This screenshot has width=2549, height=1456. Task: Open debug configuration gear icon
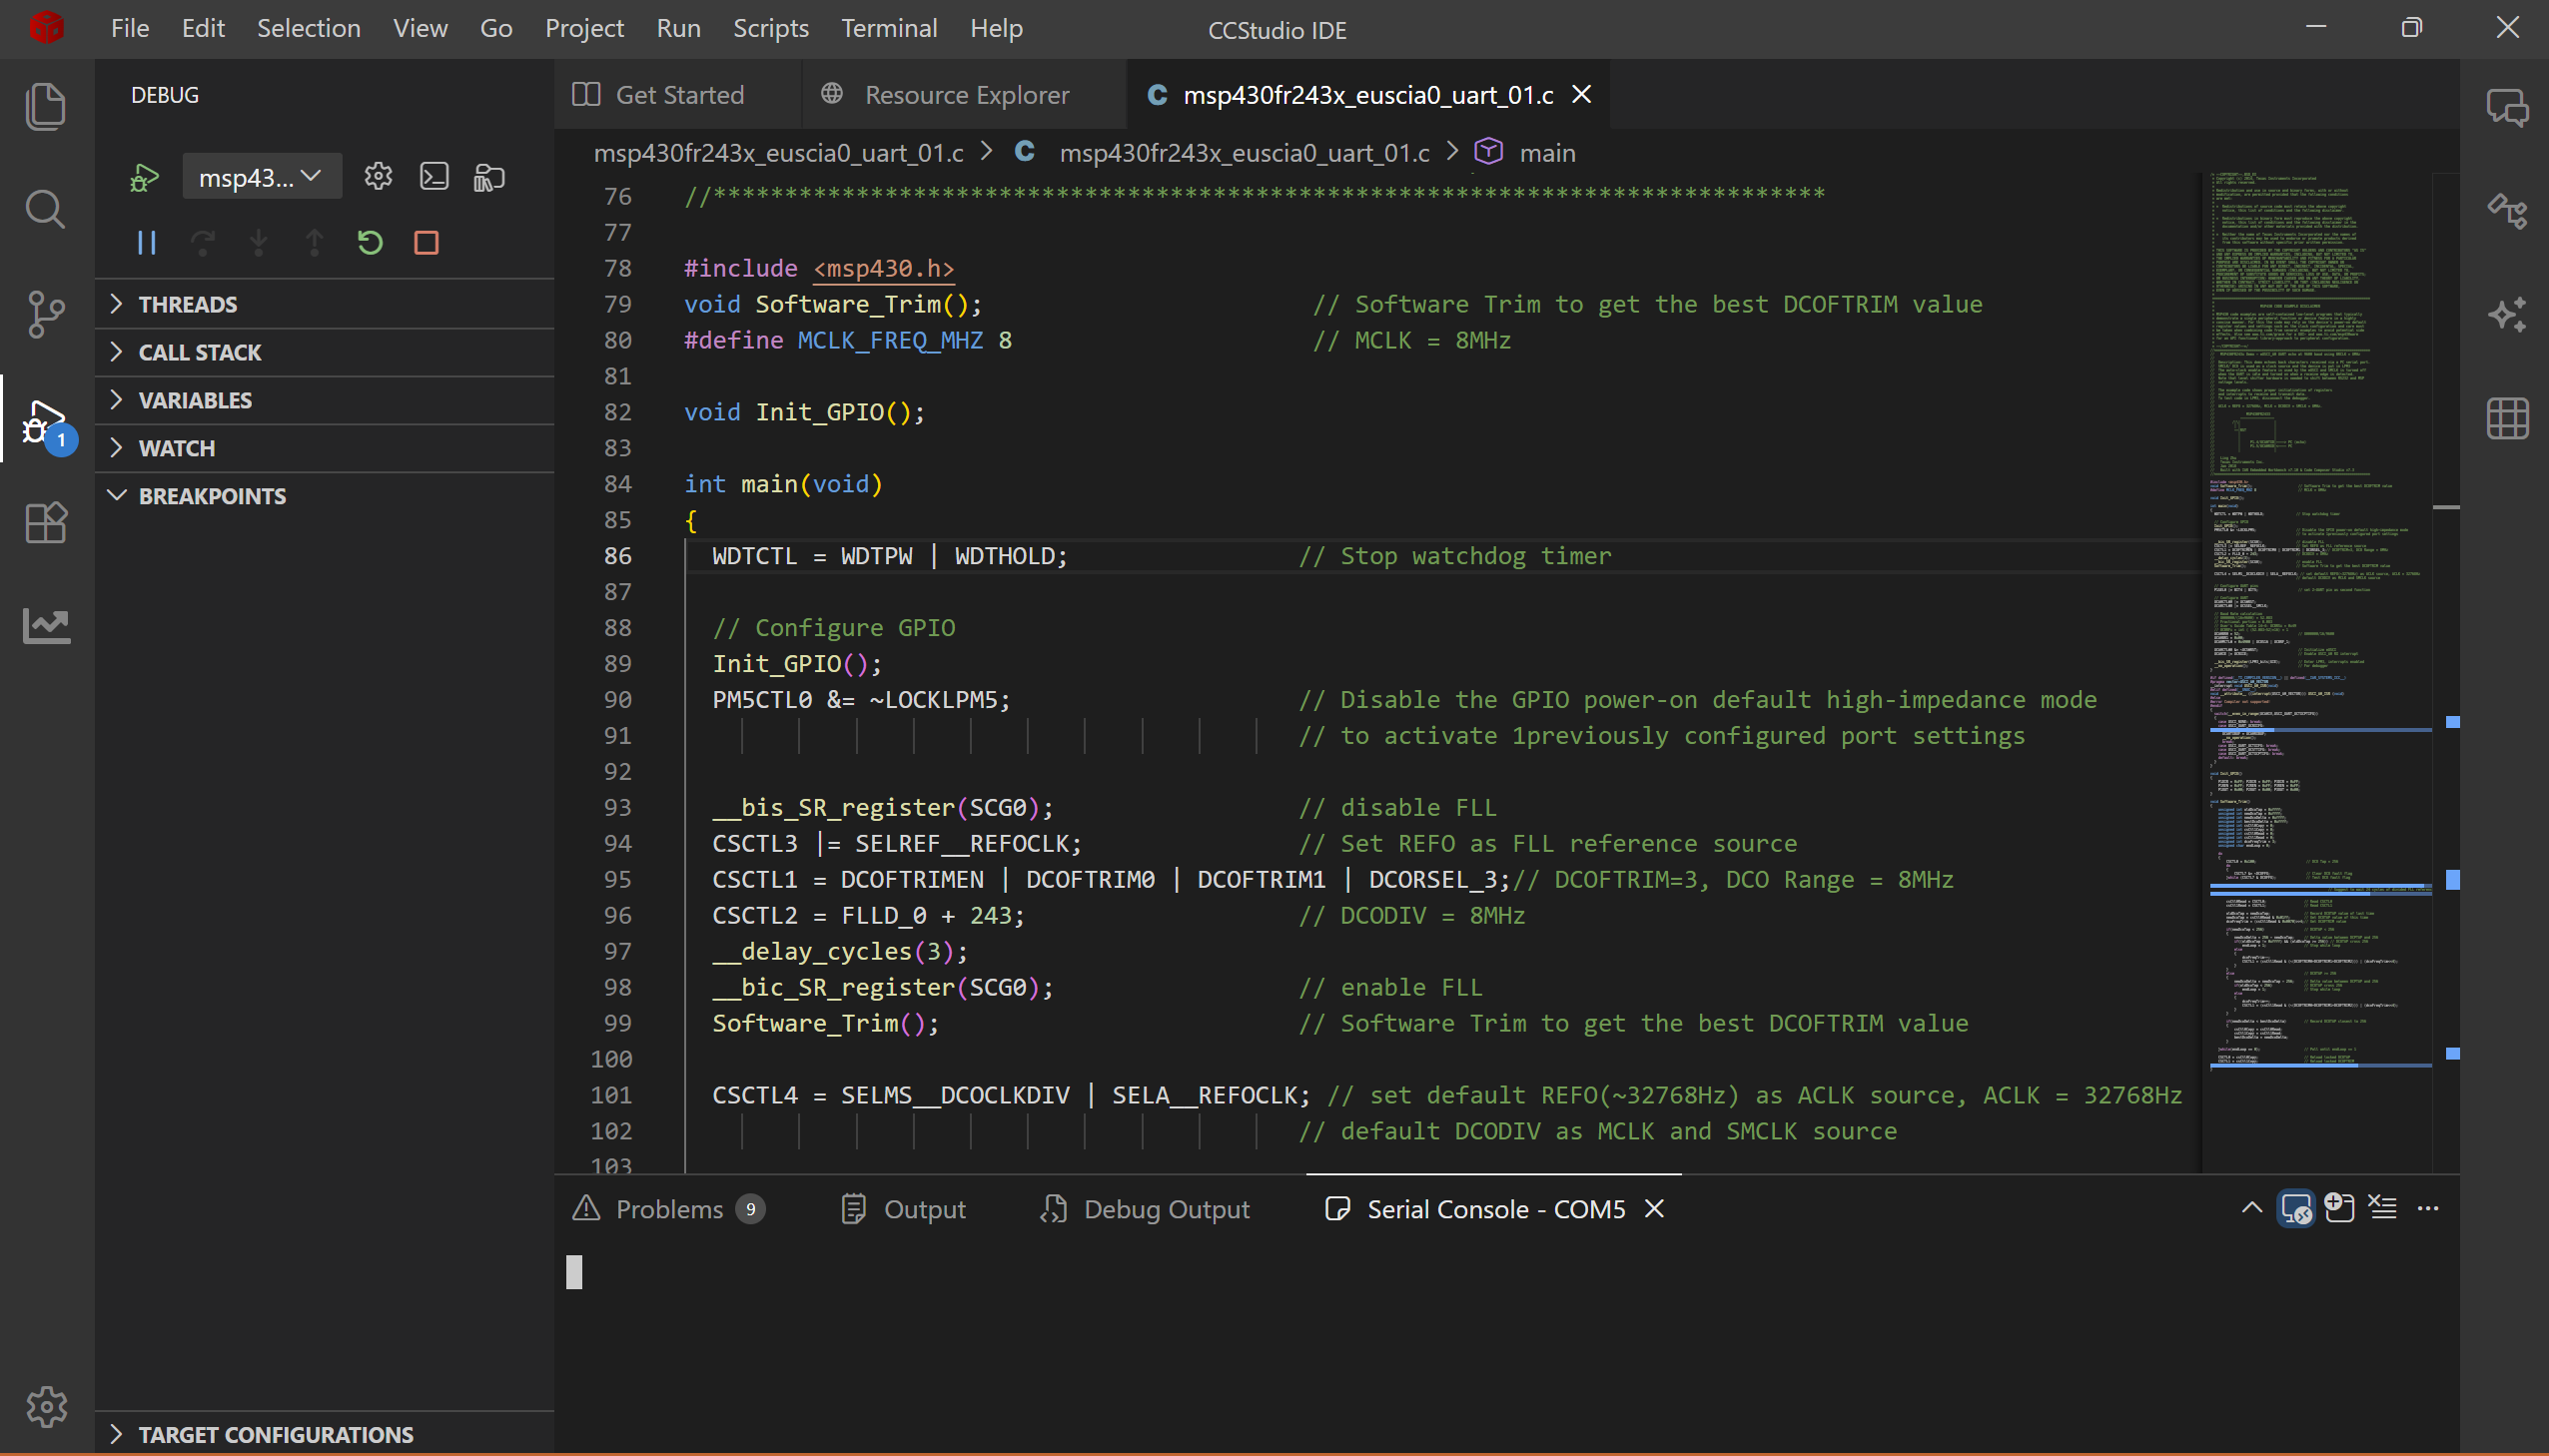(378, 177)
